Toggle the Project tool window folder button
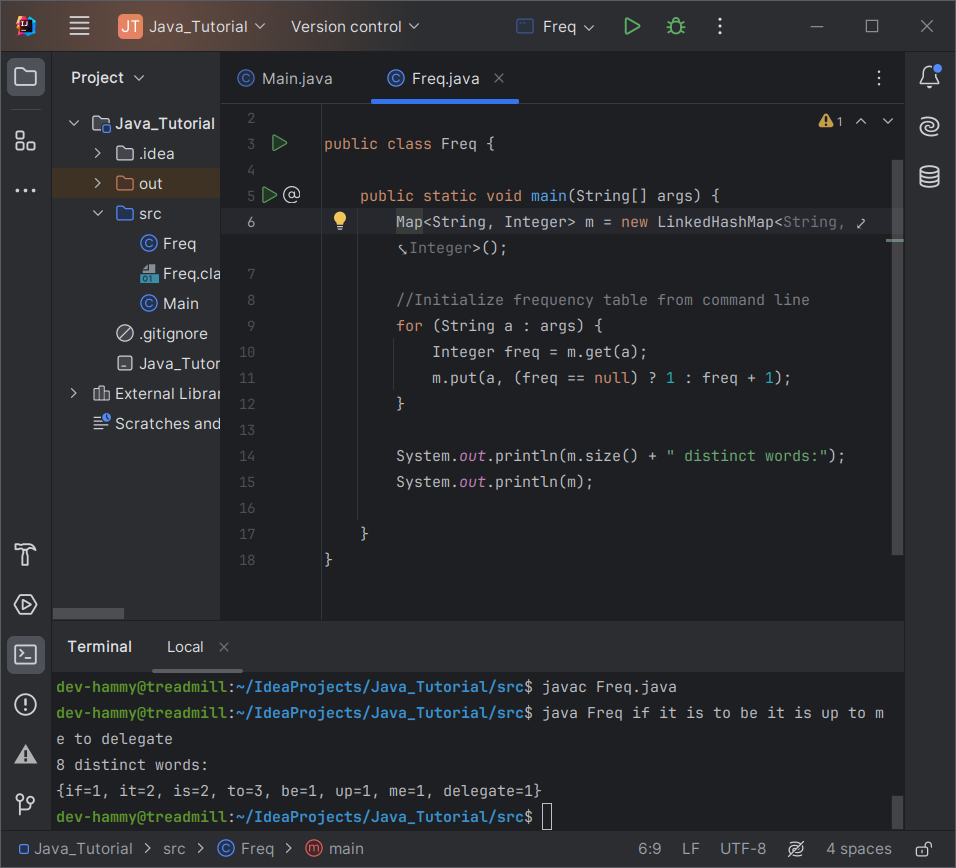The height and width of the screenshot is (868, 956). [26, 77]
